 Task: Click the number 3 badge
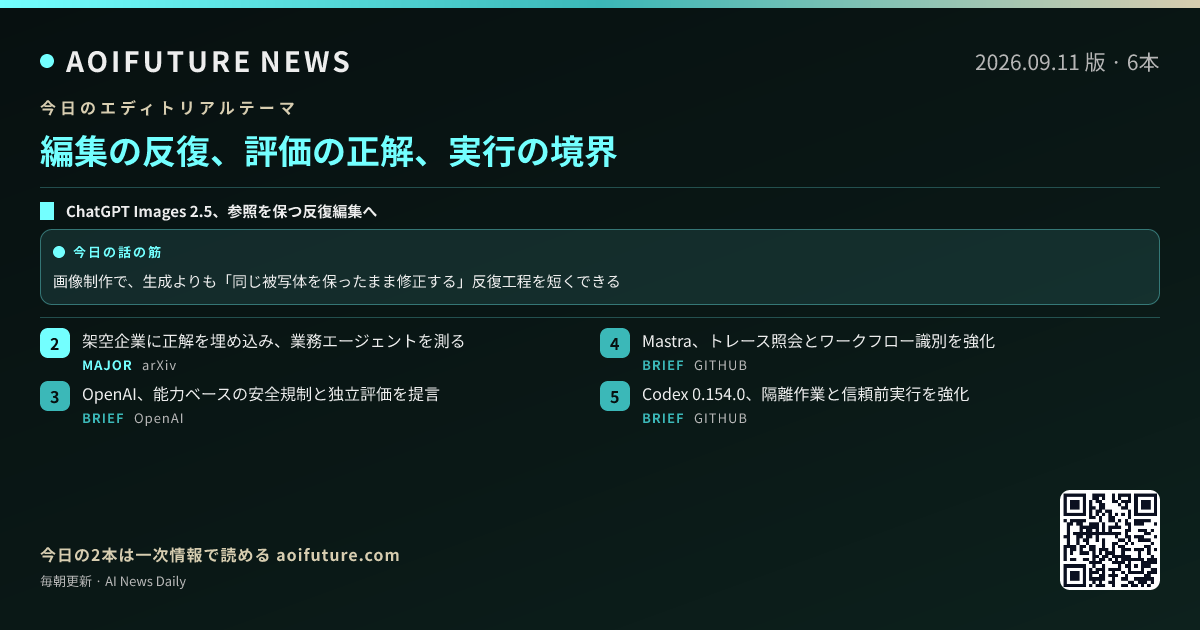[54, 396]
